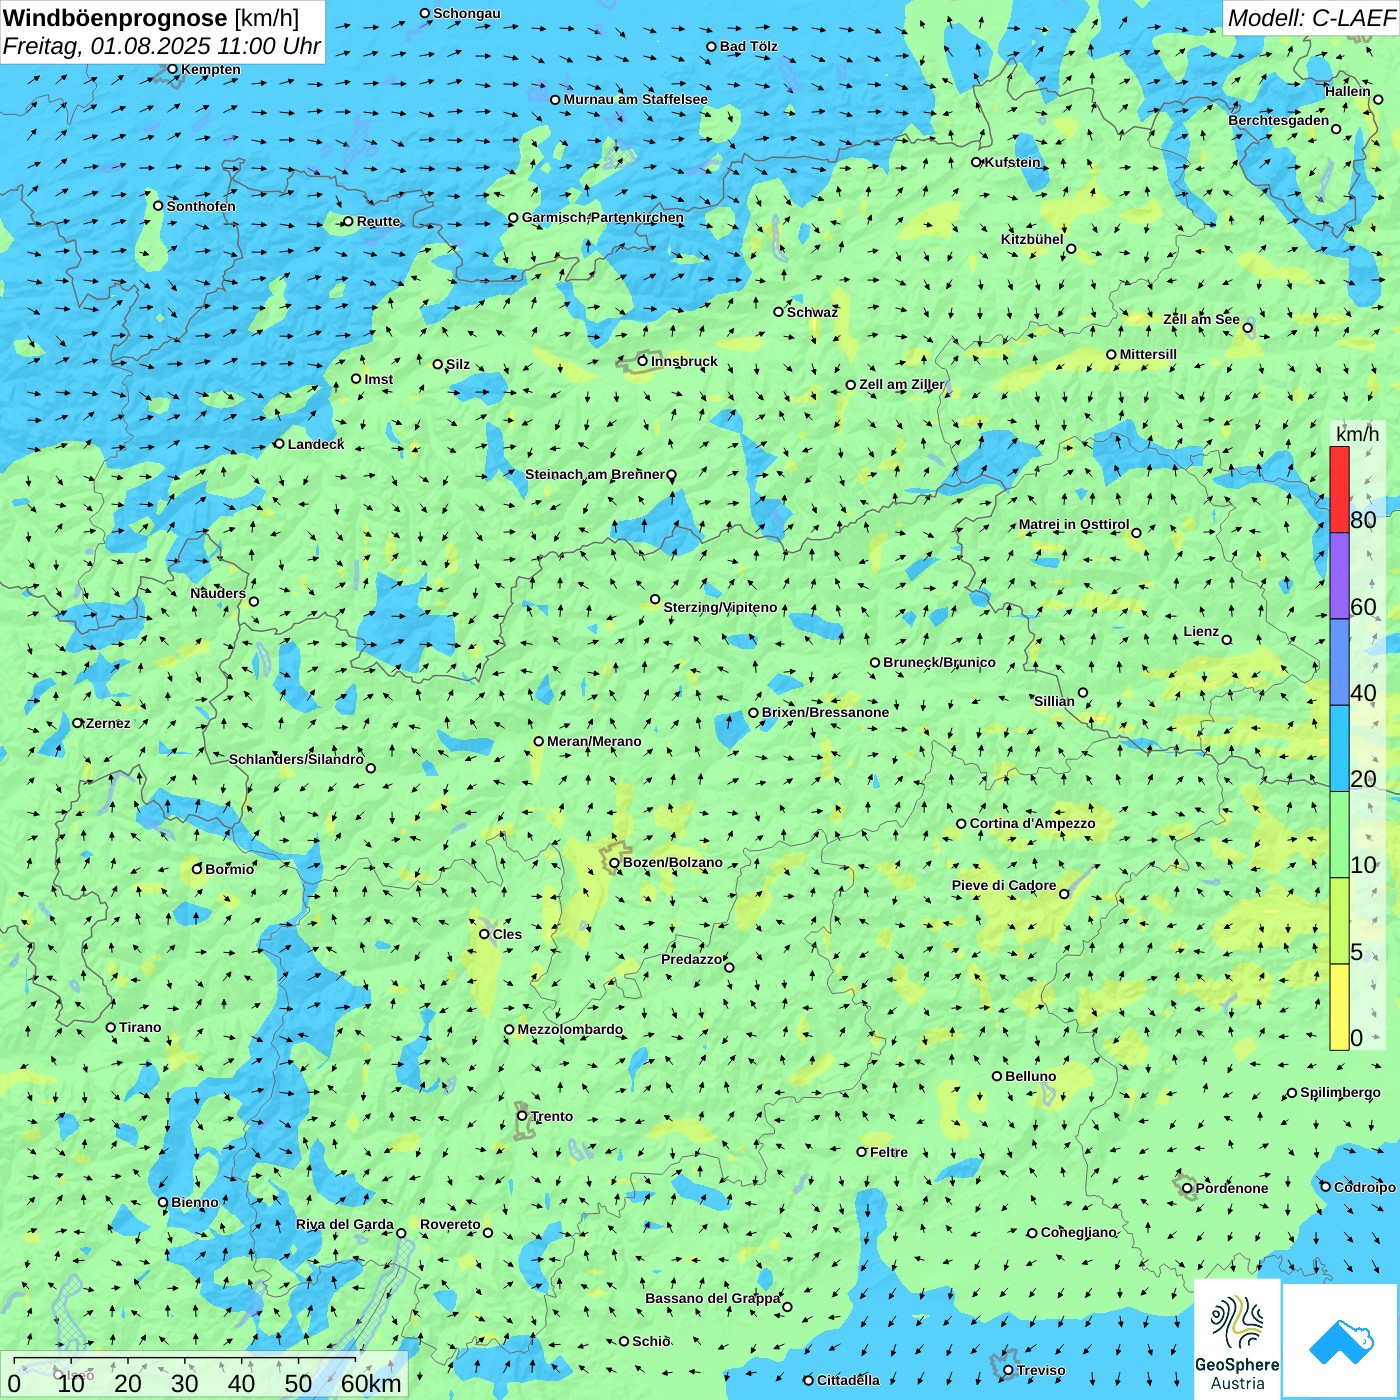
Task: Click the Garmisch-Partenkirchen label
Action: pyautogui.click(x=603, y=217)
